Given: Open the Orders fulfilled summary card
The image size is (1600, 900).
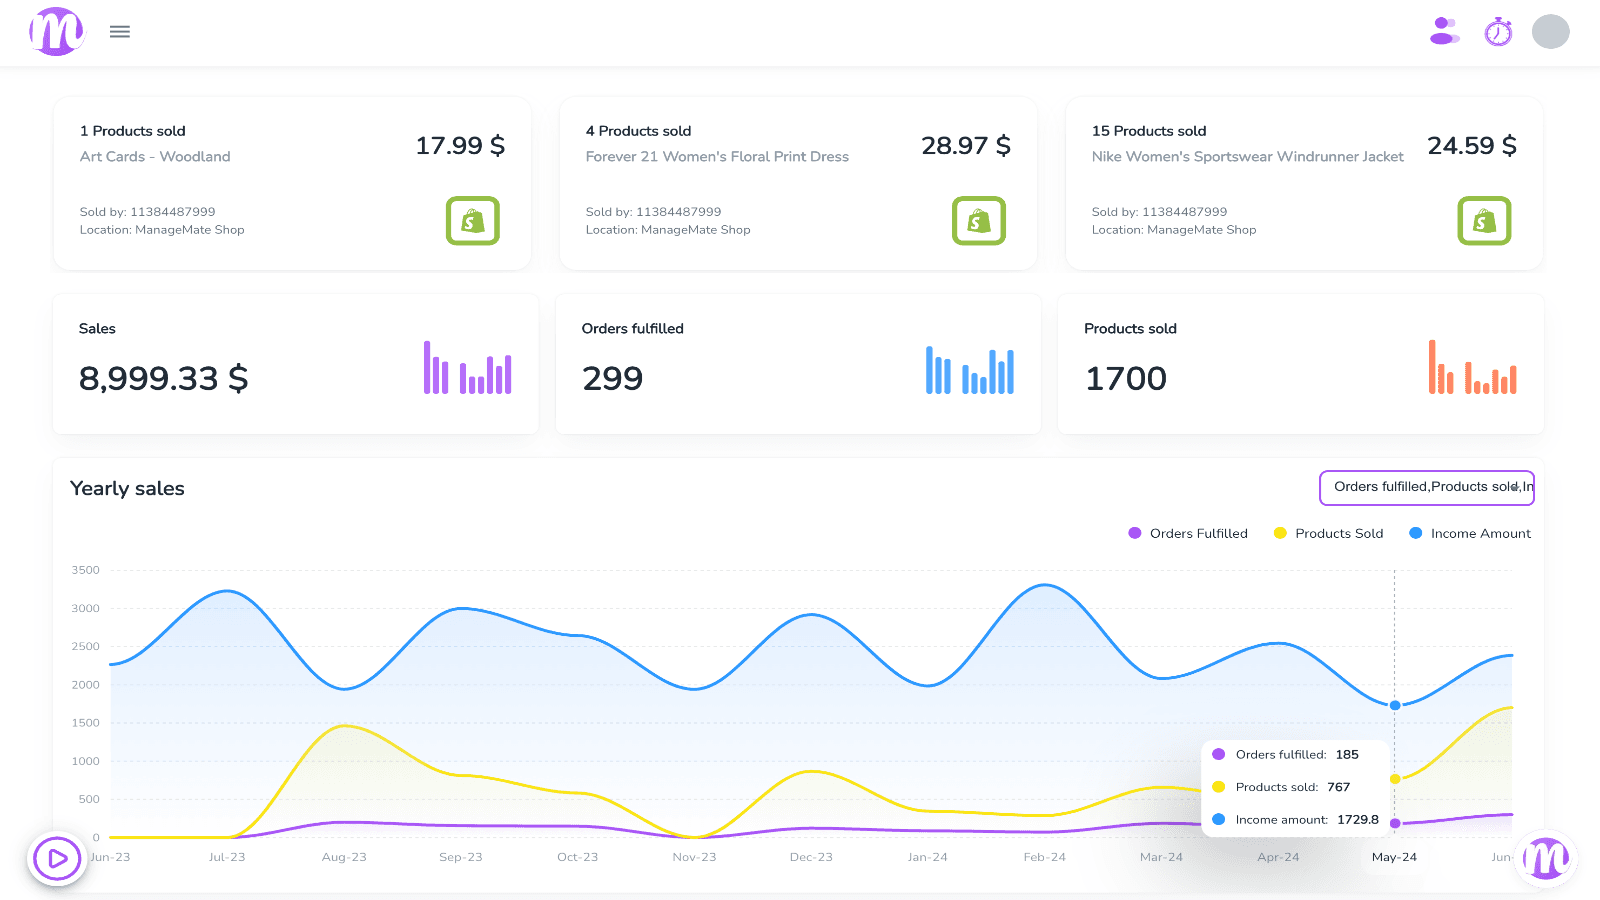Looking at the screenshot, I should [x=798, y=364].
